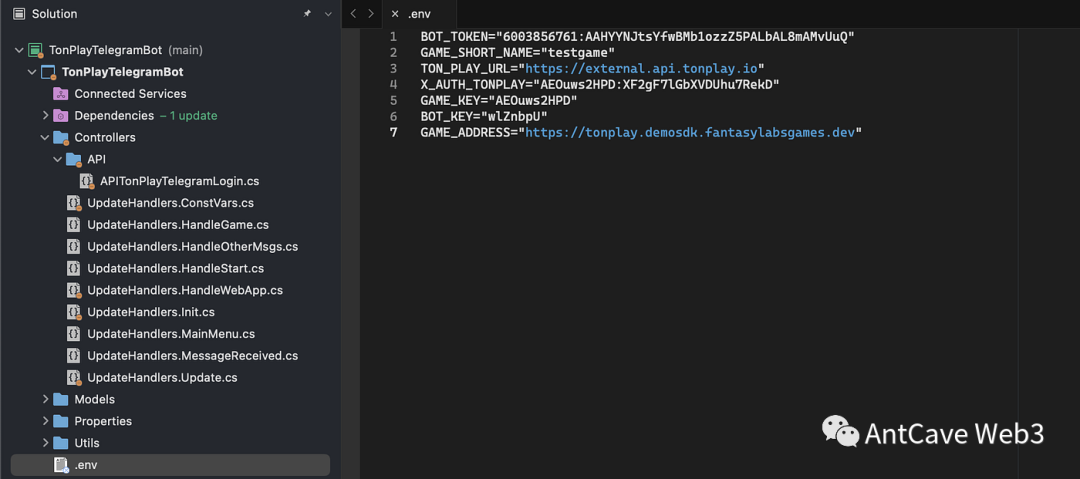Navigate forward with right arrow button
Image resolution: width=1080 pixels, height=479 pixels.
click(x=371, y=14)
